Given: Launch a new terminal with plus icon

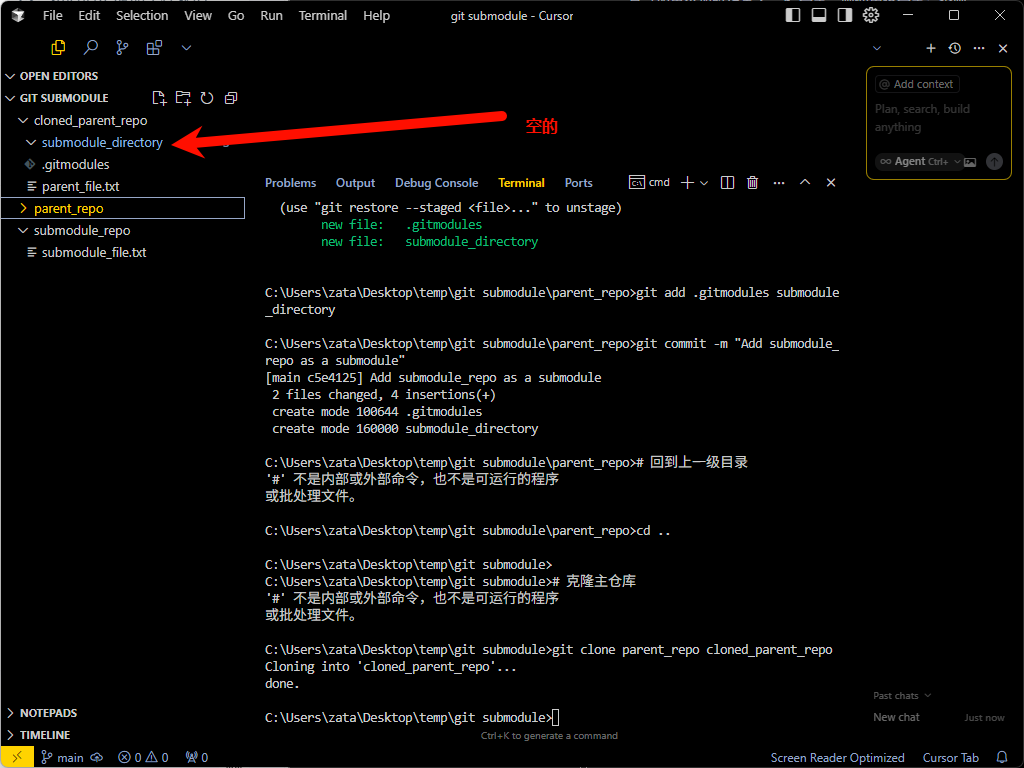Looking at the screenshot, I should coord(687,182).
